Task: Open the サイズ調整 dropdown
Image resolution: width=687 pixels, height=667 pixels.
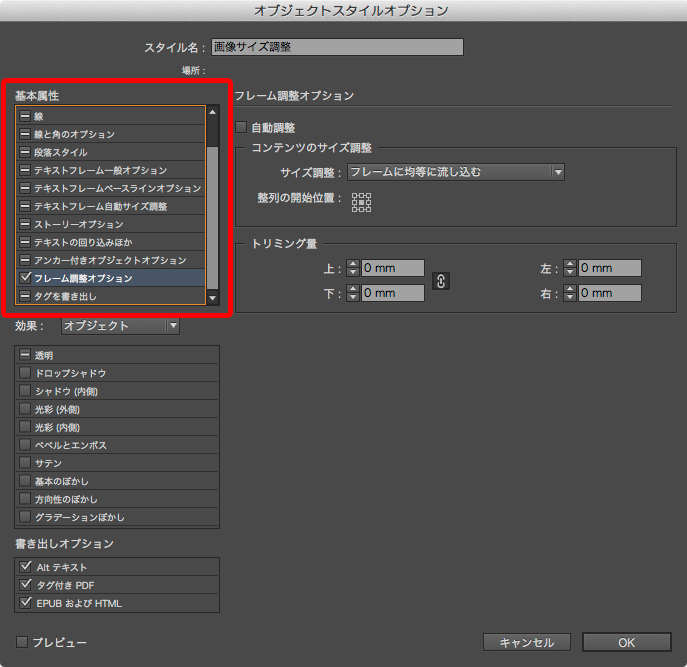Action: (456, 172)
